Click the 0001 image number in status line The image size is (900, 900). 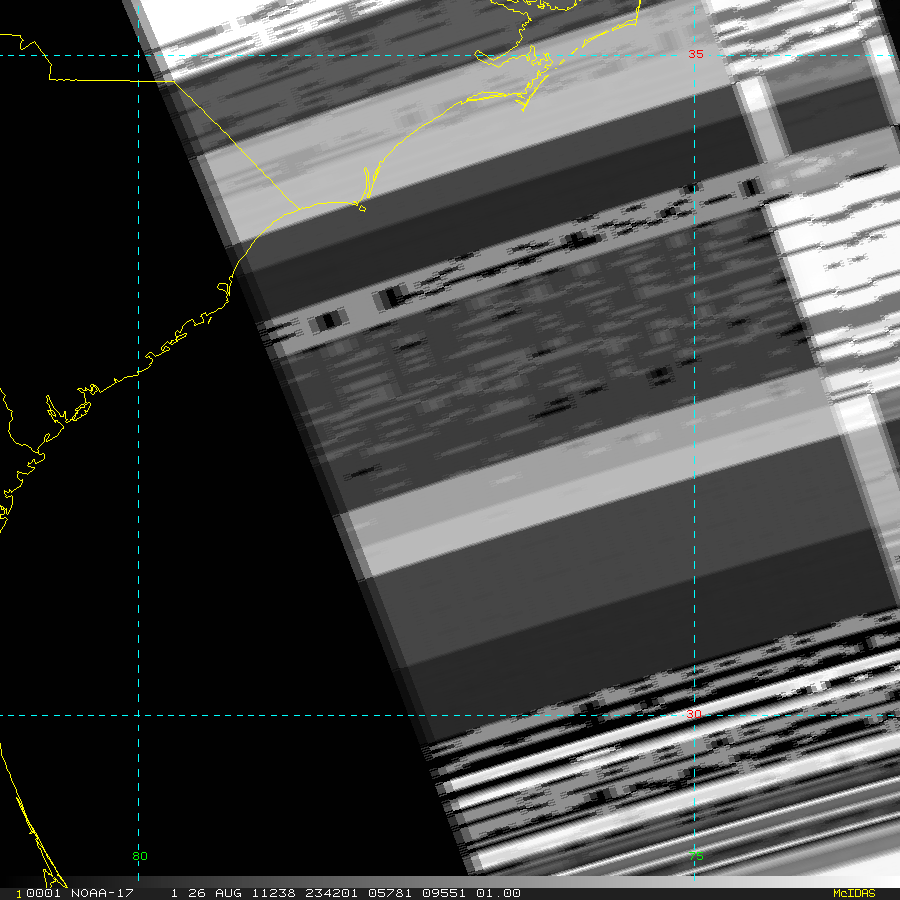43,893
